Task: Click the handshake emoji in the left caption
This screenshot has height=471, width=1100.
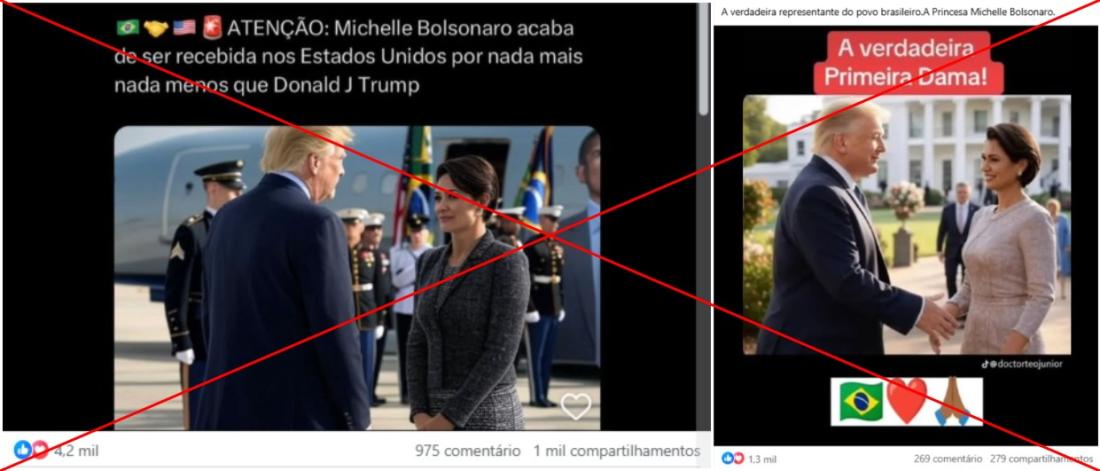Action: click(155, 28)
